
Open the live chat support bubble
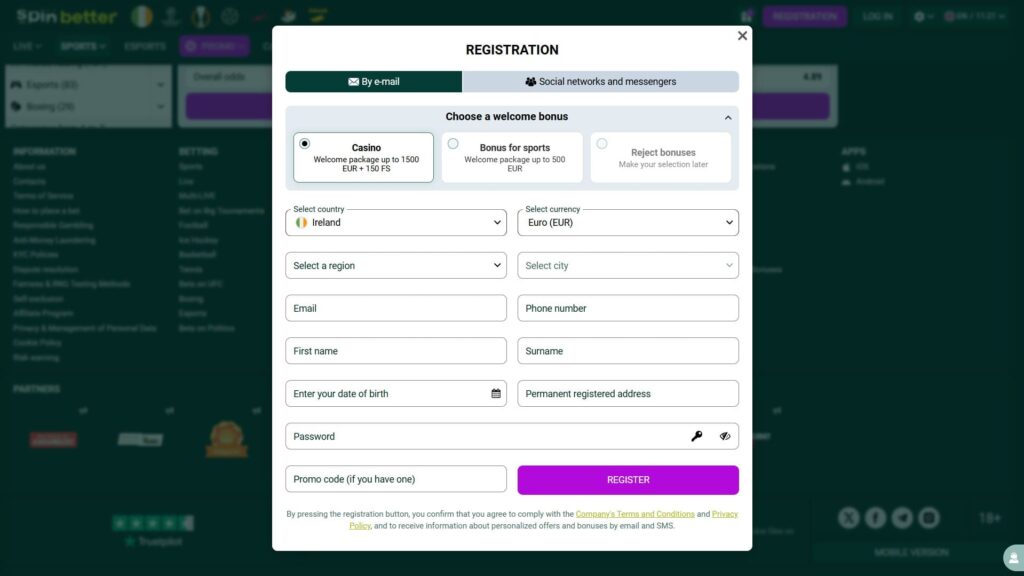coord(1010,557)
